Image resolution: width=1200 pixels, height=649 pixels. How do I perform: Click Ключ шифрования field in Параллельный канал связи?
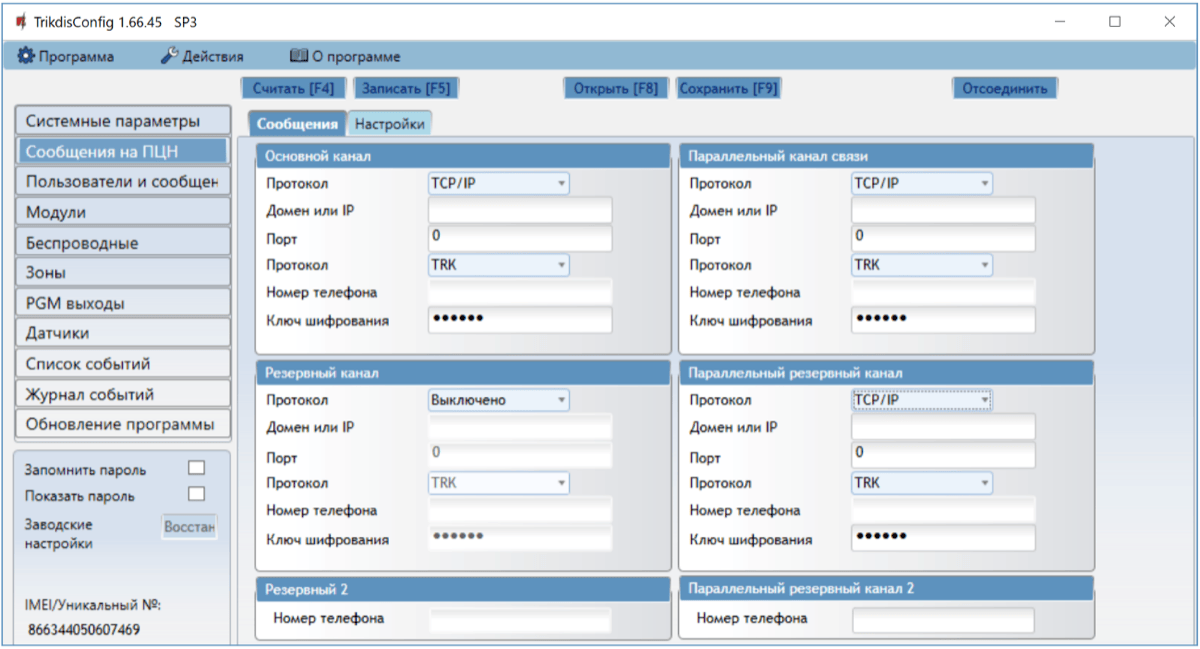[943, 320]
